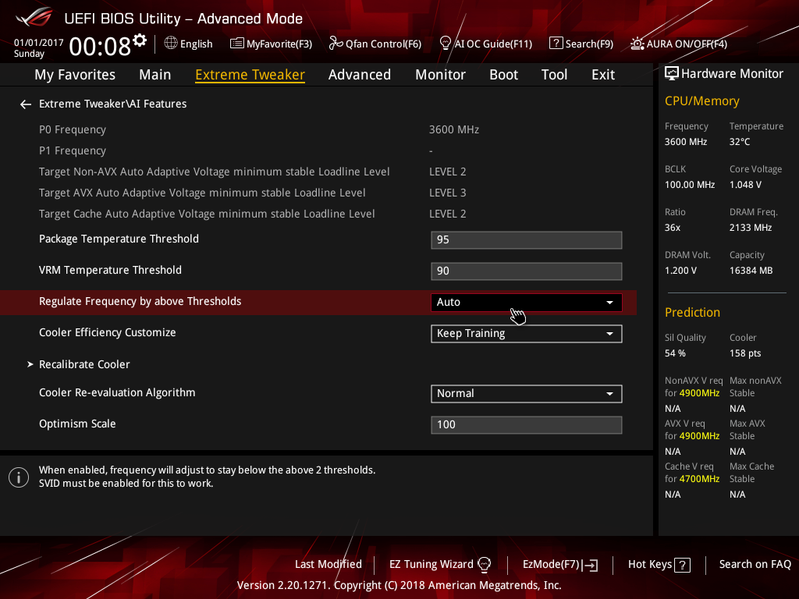Screen dimensions: 799x599
Task: Open clock settings gear icon
Action: pyautogui.click(x=140, y=40)
